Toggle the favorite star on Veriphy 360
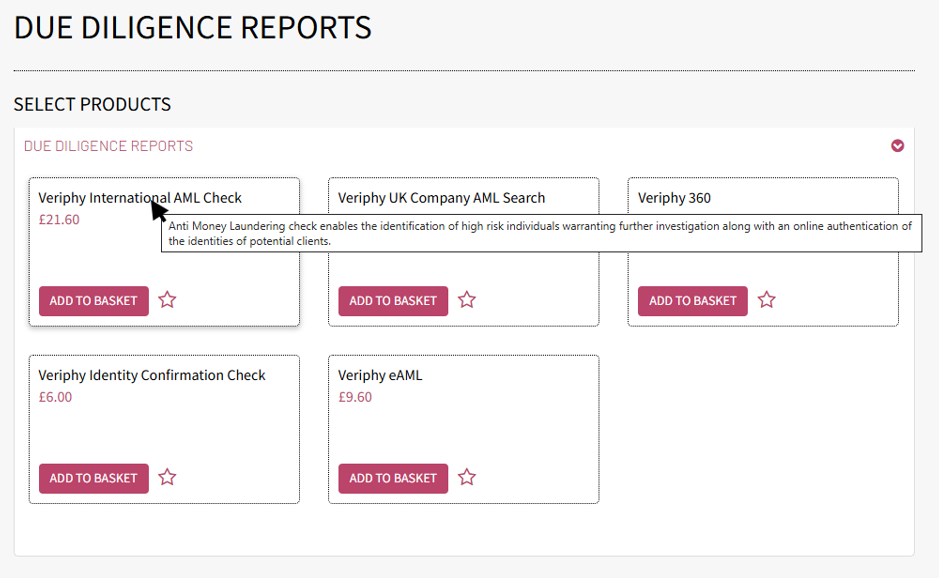Viewport: 939px width, 578px height. (x=766, y=300)
